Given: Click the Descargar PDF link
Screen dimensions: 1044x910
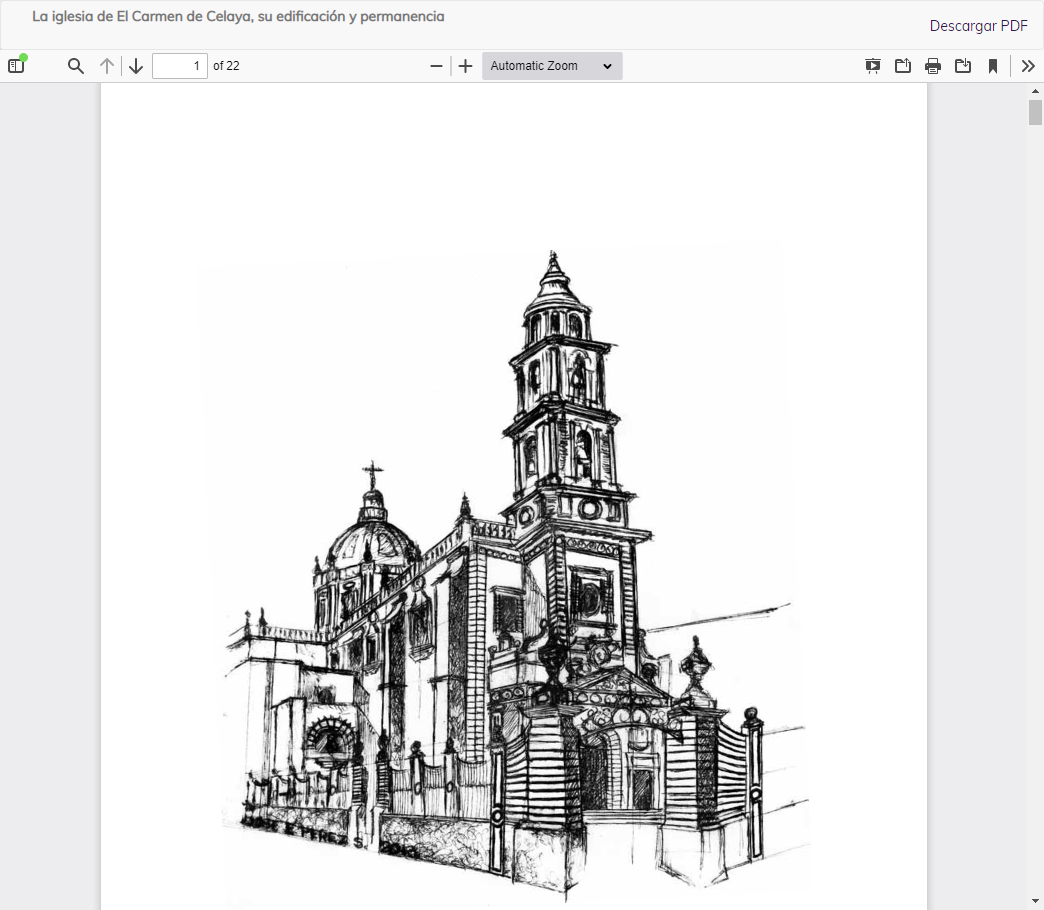Looking at the screenshot, I should [x=978, y=26].
